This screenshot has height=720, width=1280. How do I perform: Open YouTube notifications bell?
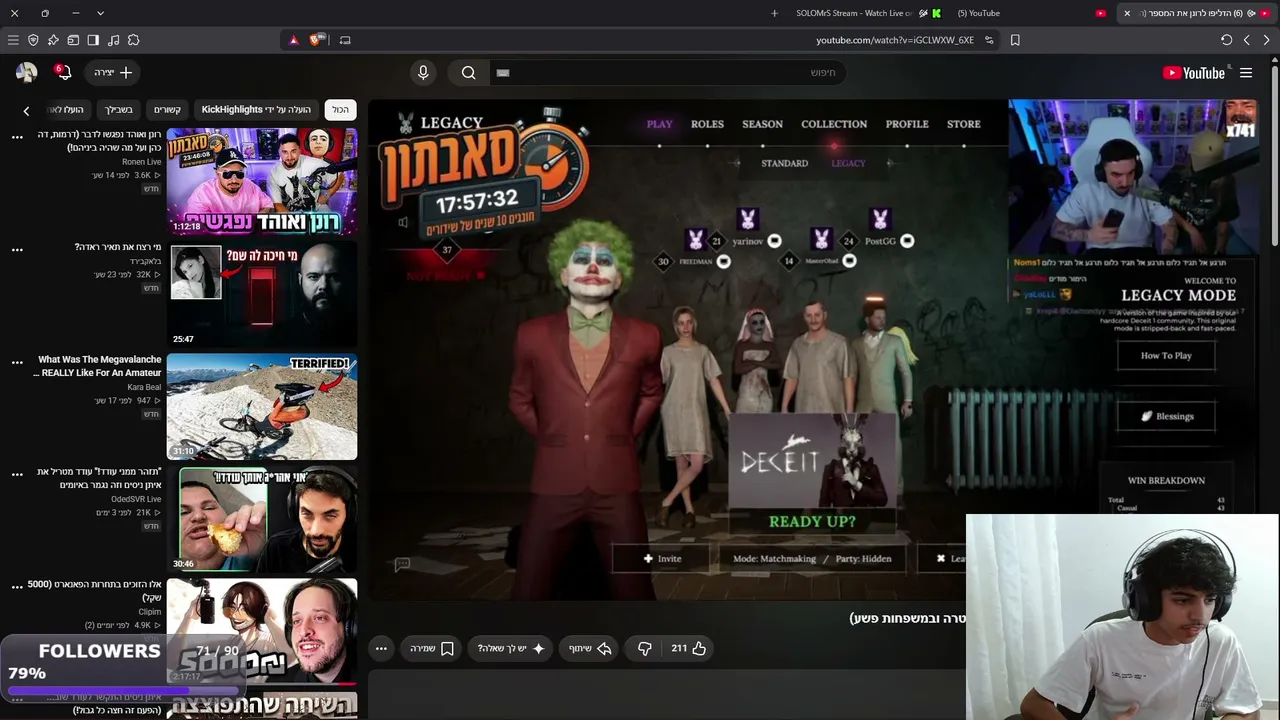62,72
